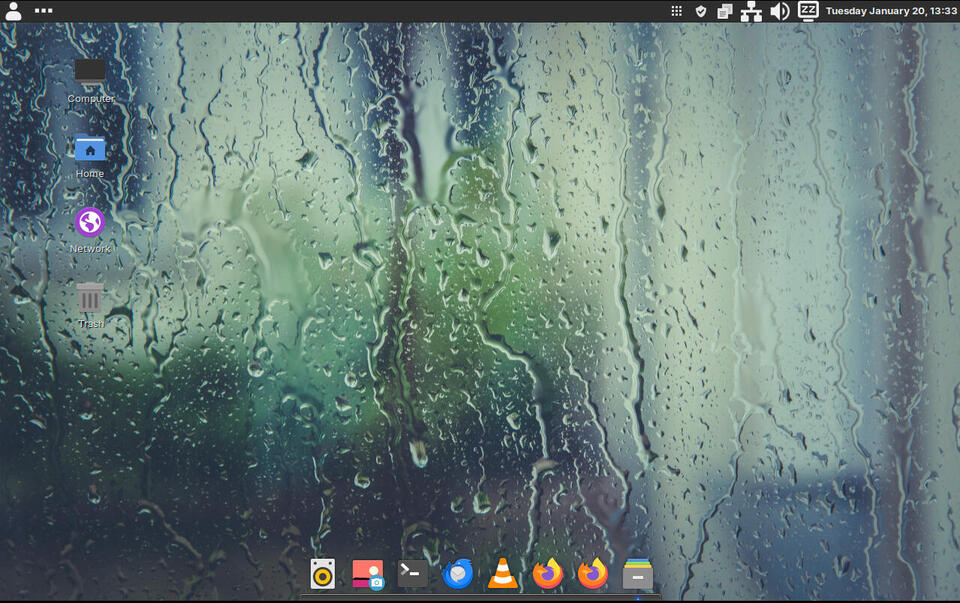Open the file manager in the dock
The width and height of the screenshot is (960, 603).
(x=638, y=574)
